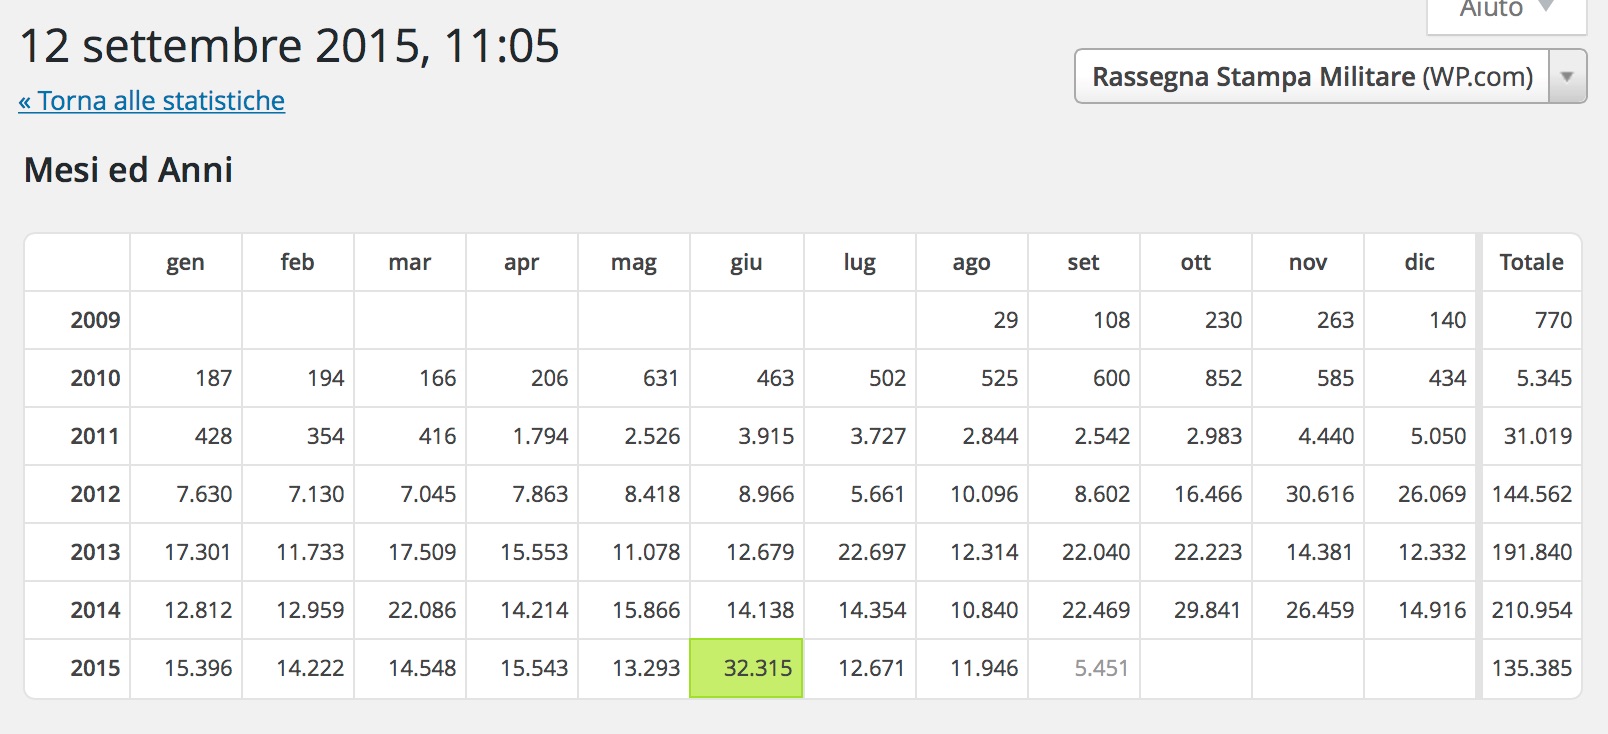This screenshot has height=734, width=1608.
Task: Click the Totale column header
Action: tap(1531, 262)
